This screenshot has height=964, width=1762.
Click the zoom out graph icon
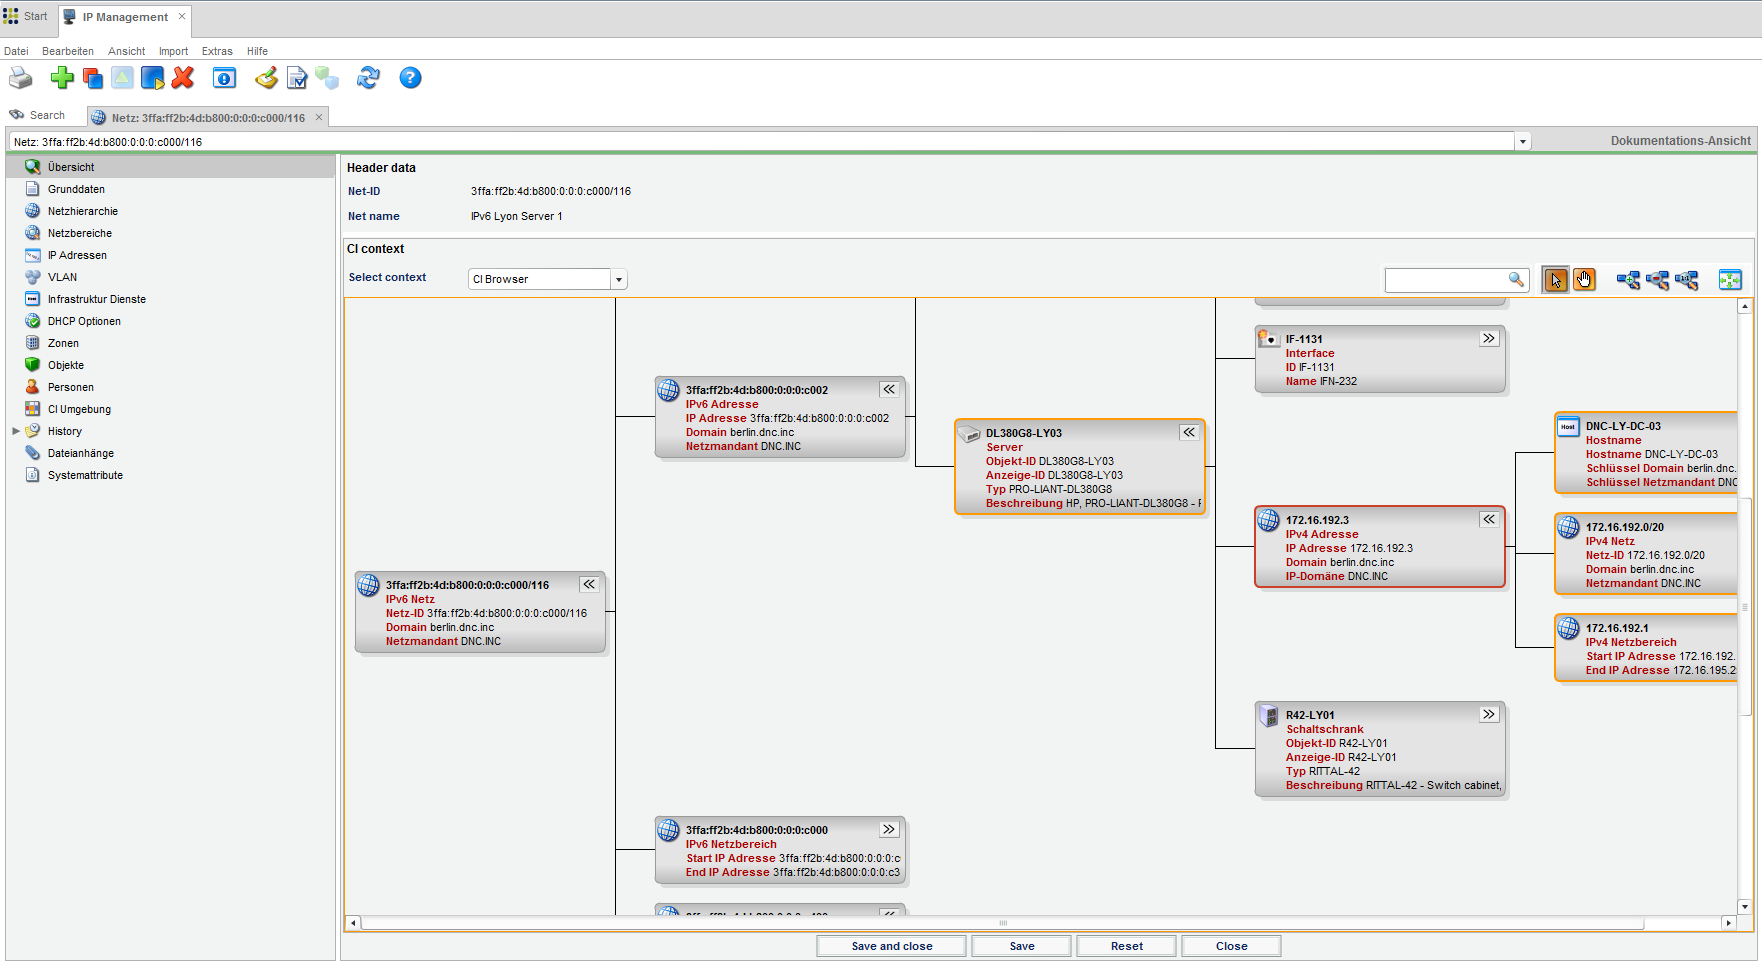(1658, 280)
